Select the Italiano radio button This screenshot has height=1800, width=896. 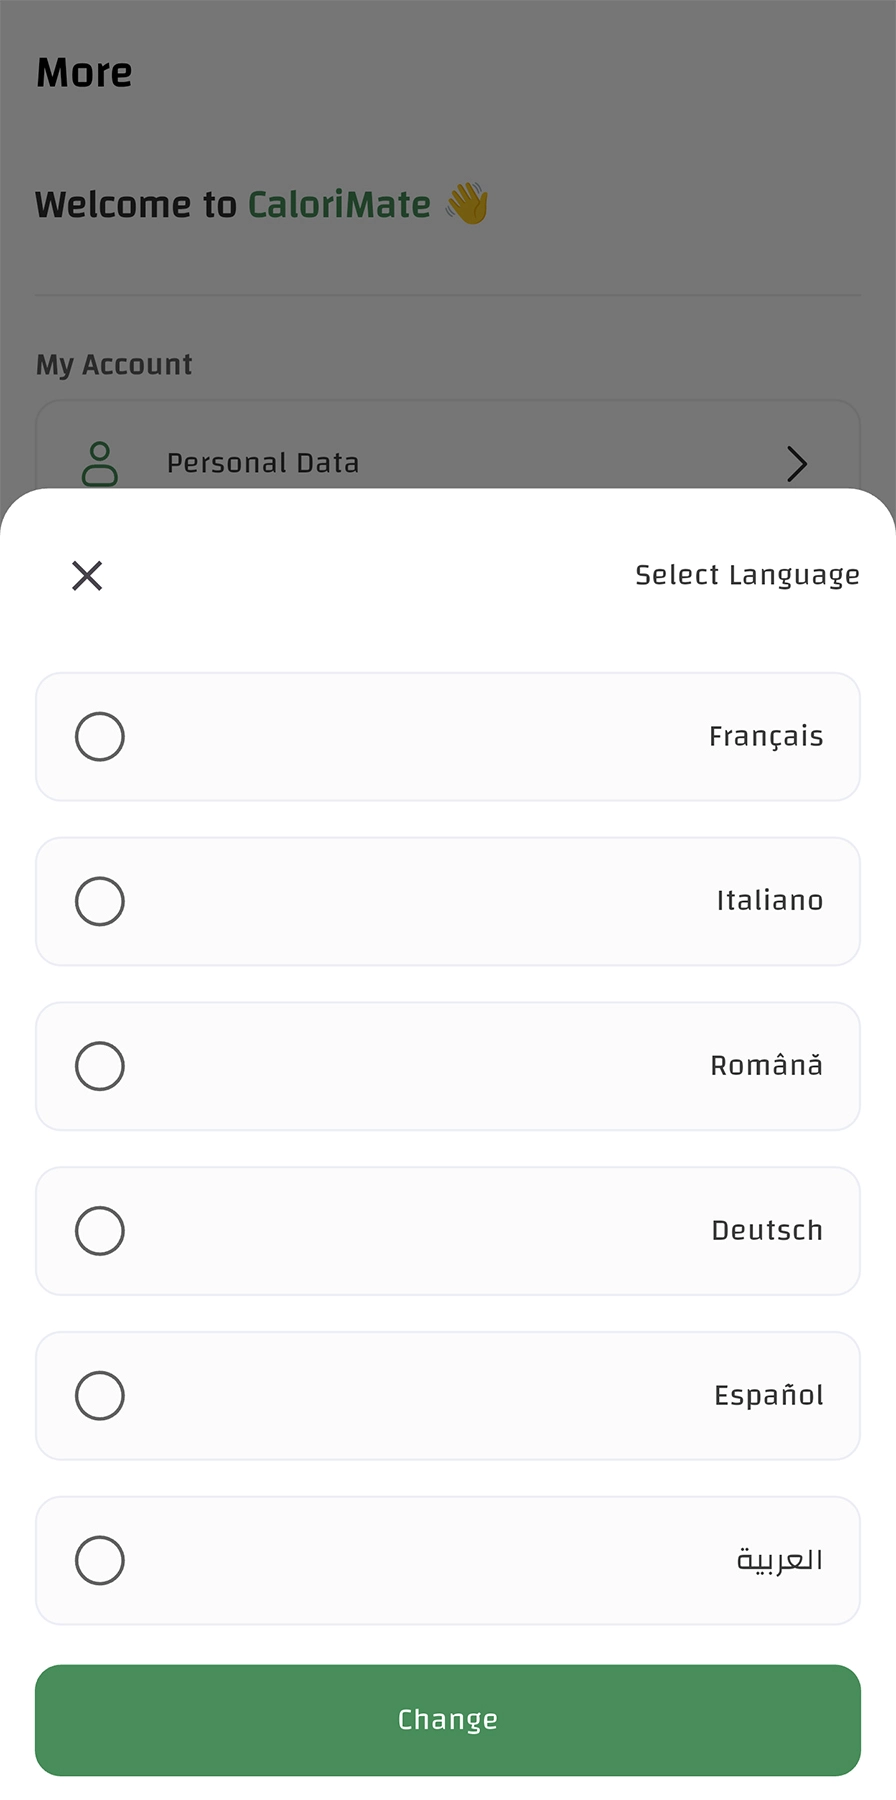100,901
